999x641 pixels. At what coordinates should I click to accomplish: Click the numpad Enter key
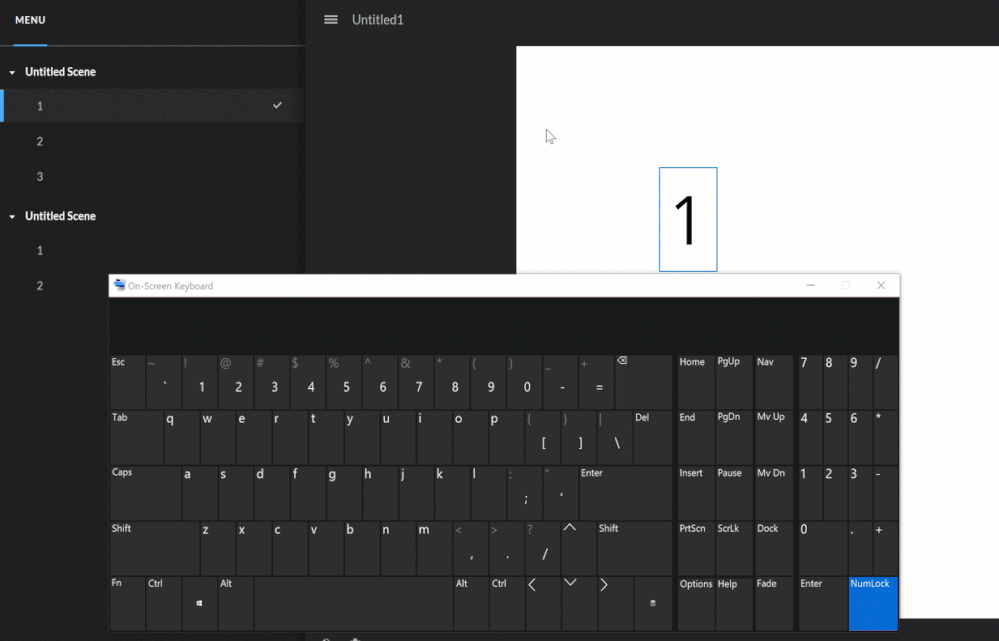coord(823,603)
